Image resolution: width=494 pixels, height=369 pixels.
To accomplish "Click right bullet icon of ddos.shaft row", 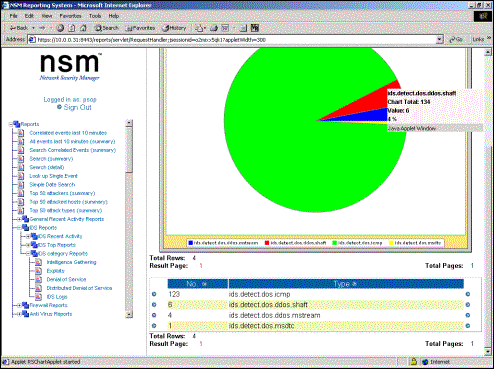I will [468, 305].
